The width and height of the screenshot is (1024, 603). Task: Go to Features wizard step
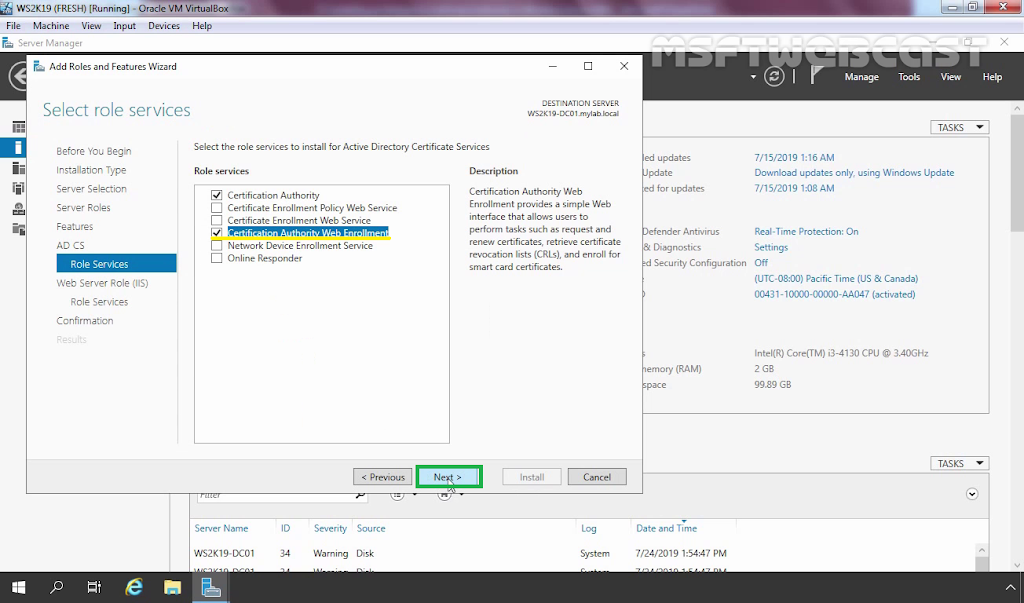coord(74,227)
